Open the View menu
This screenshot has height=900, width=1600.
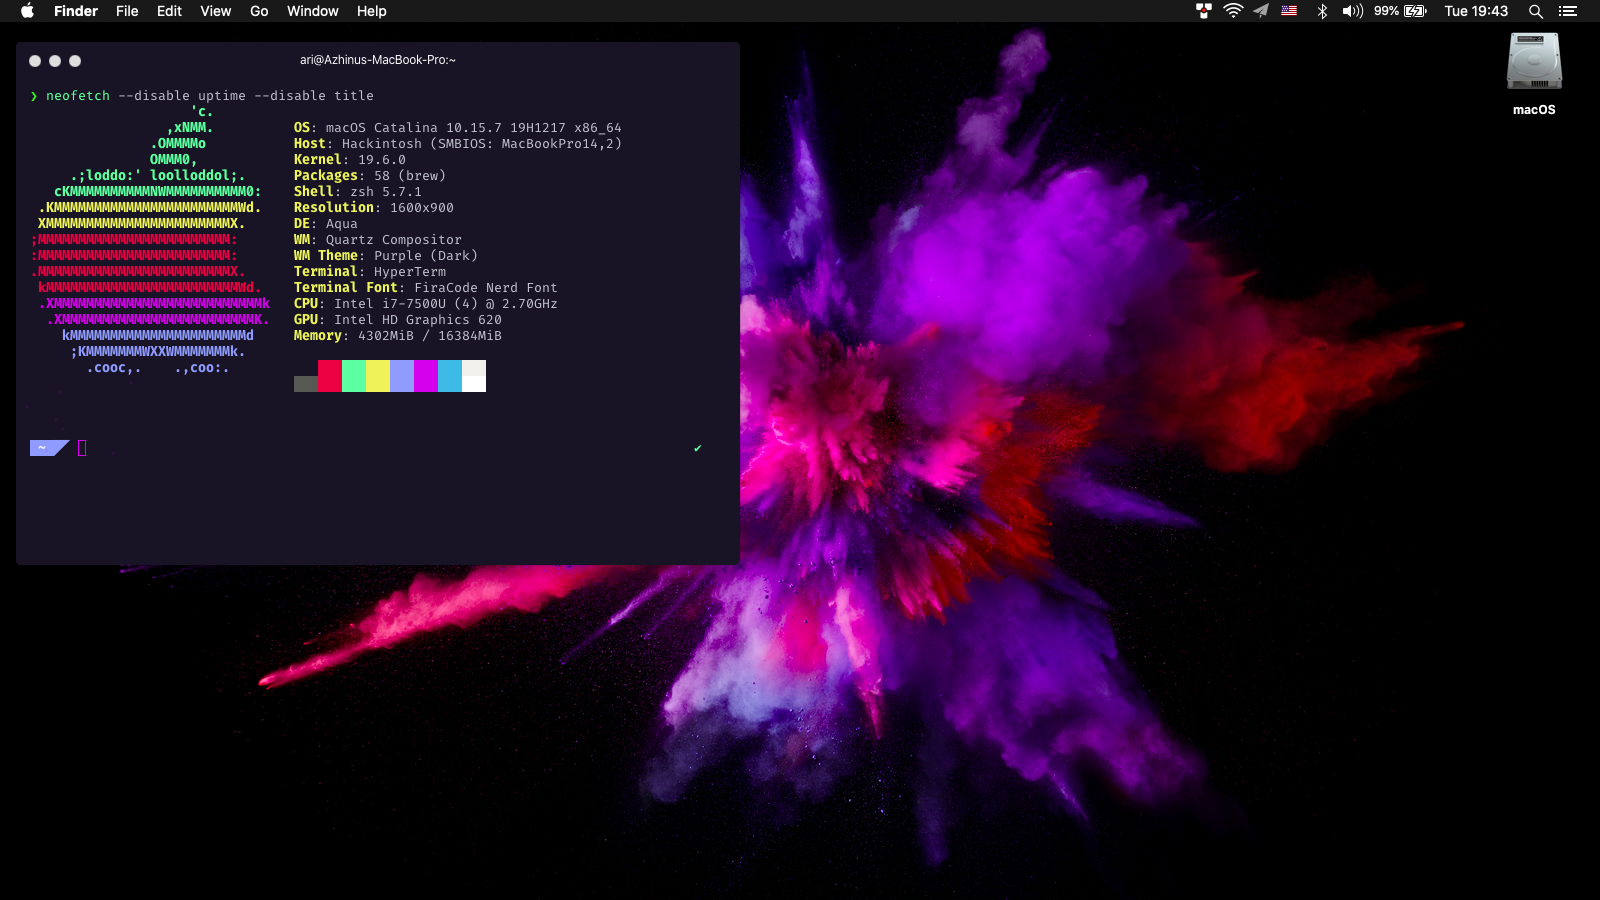click(x=215, y=11)
